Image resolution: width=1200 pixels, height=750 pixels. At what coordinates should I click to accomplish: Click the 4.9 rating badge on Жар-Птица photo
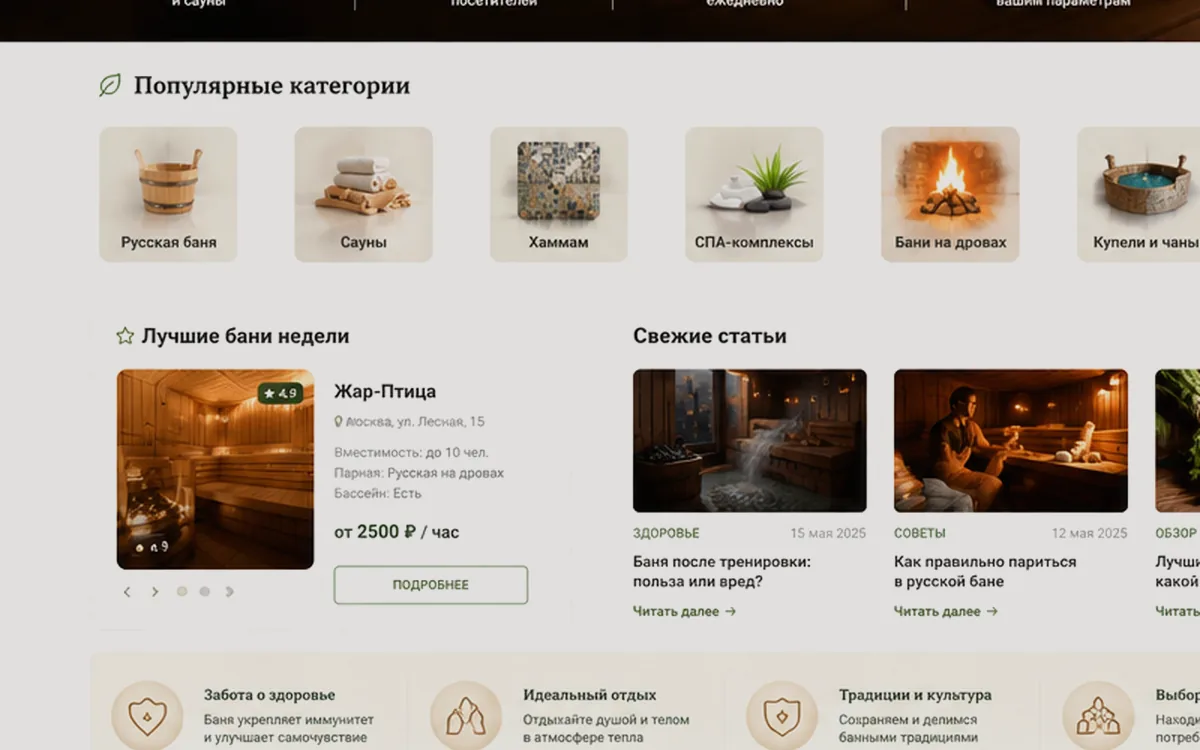pyautogui.click(x=281, y=393)
